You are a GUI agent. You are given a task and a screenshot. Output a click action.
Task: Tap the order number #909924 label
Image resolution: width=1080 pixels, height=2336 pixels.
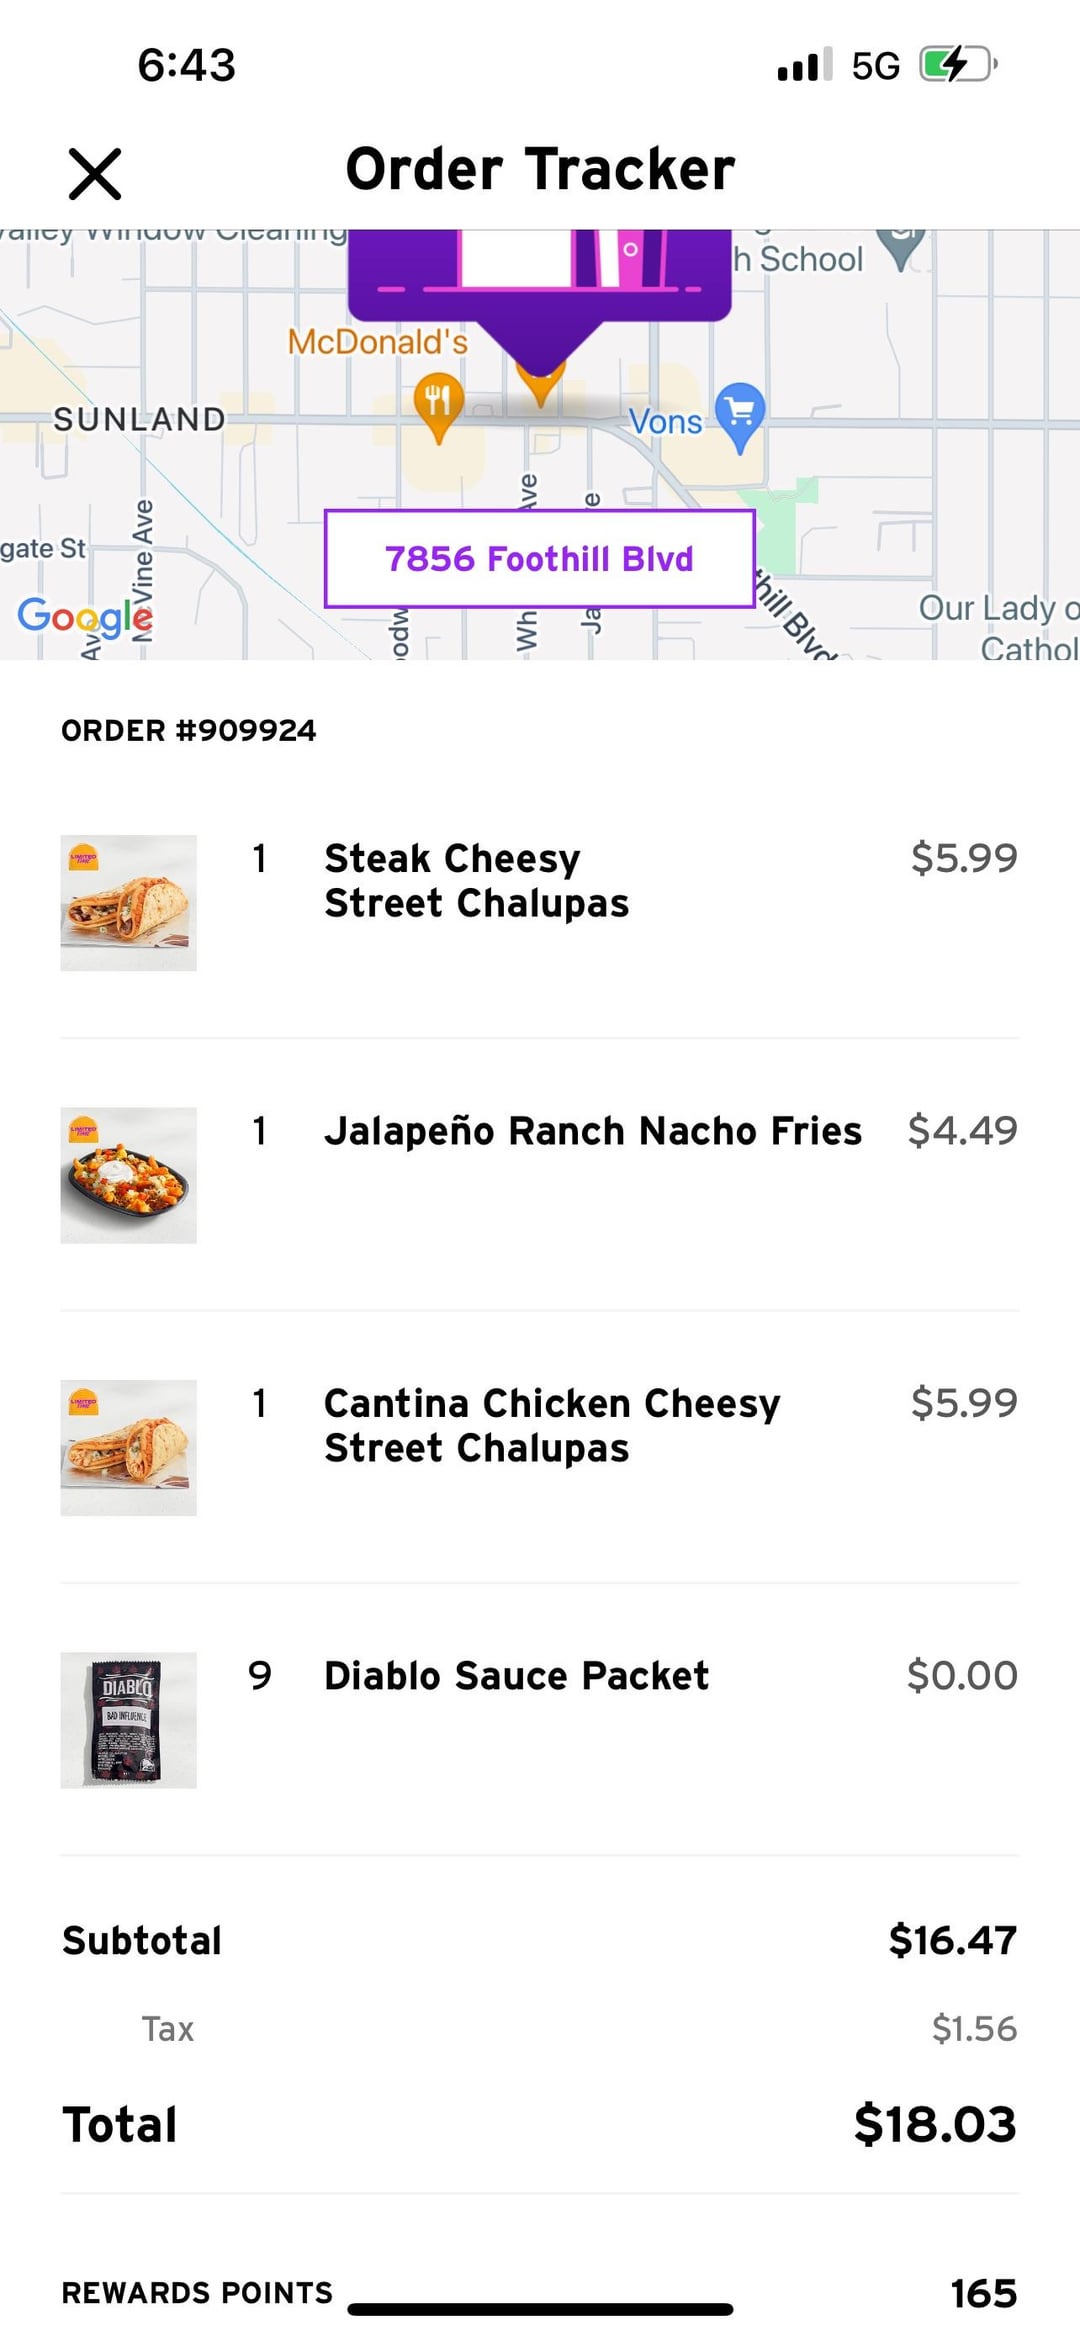pyautogui.click(x=189, y=731)
